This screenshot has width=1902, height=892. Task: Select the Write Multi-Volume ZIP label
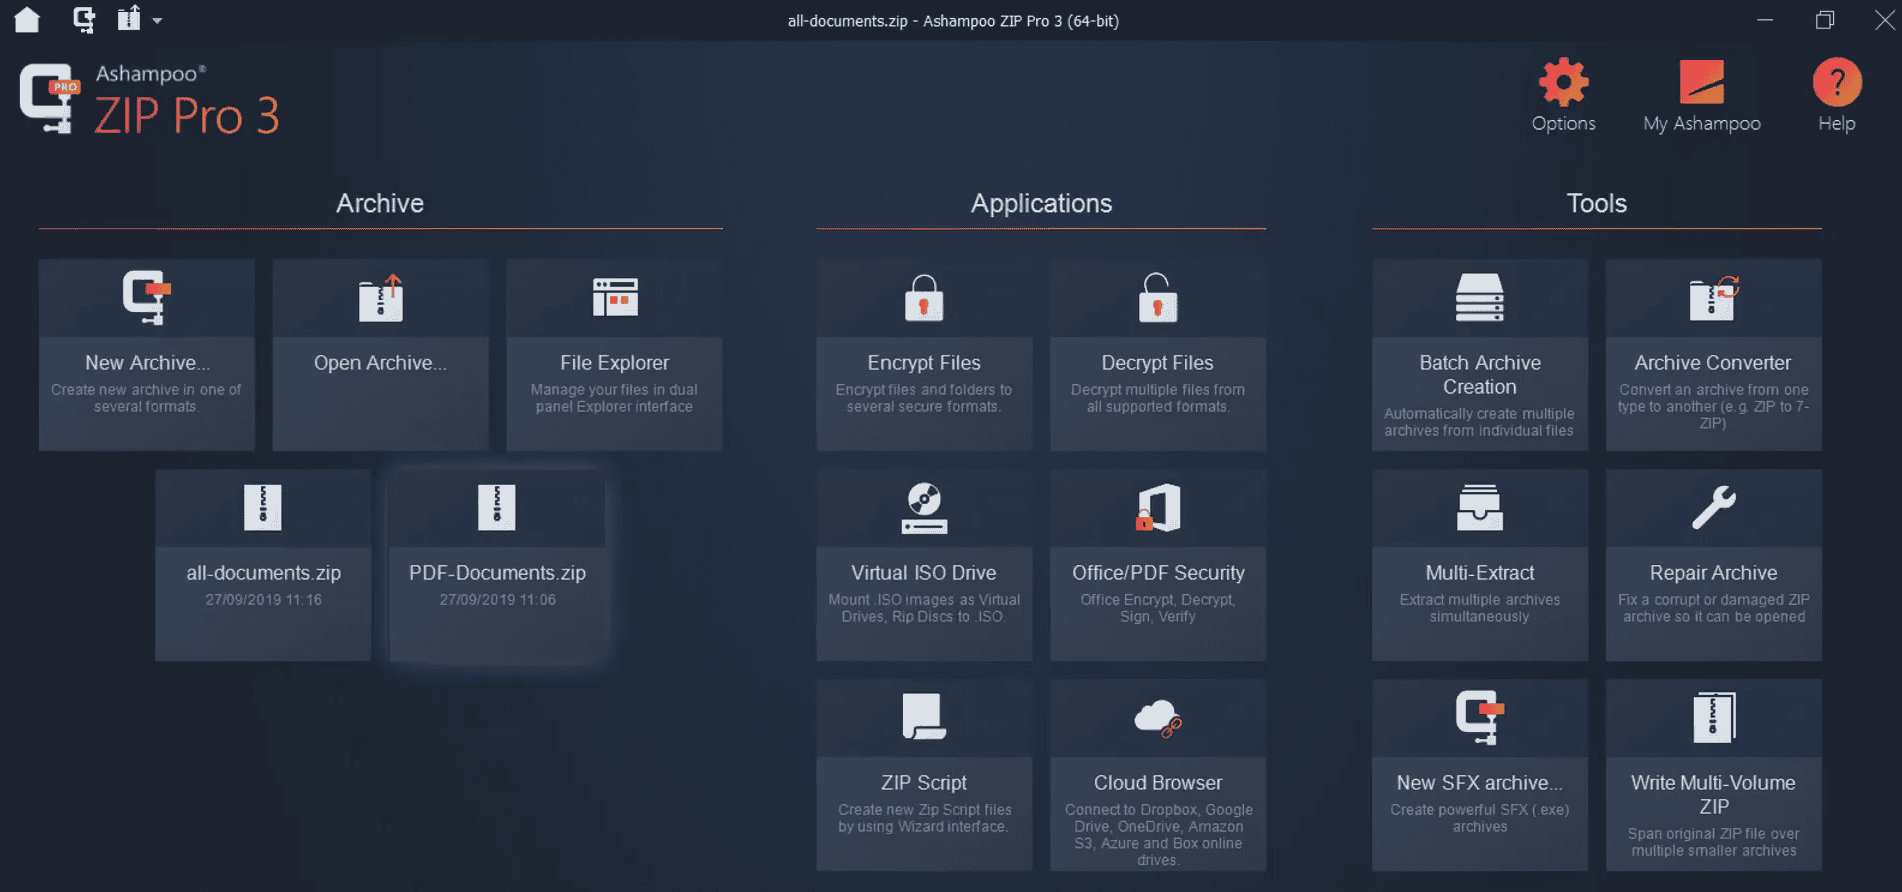coord(1714,795)
